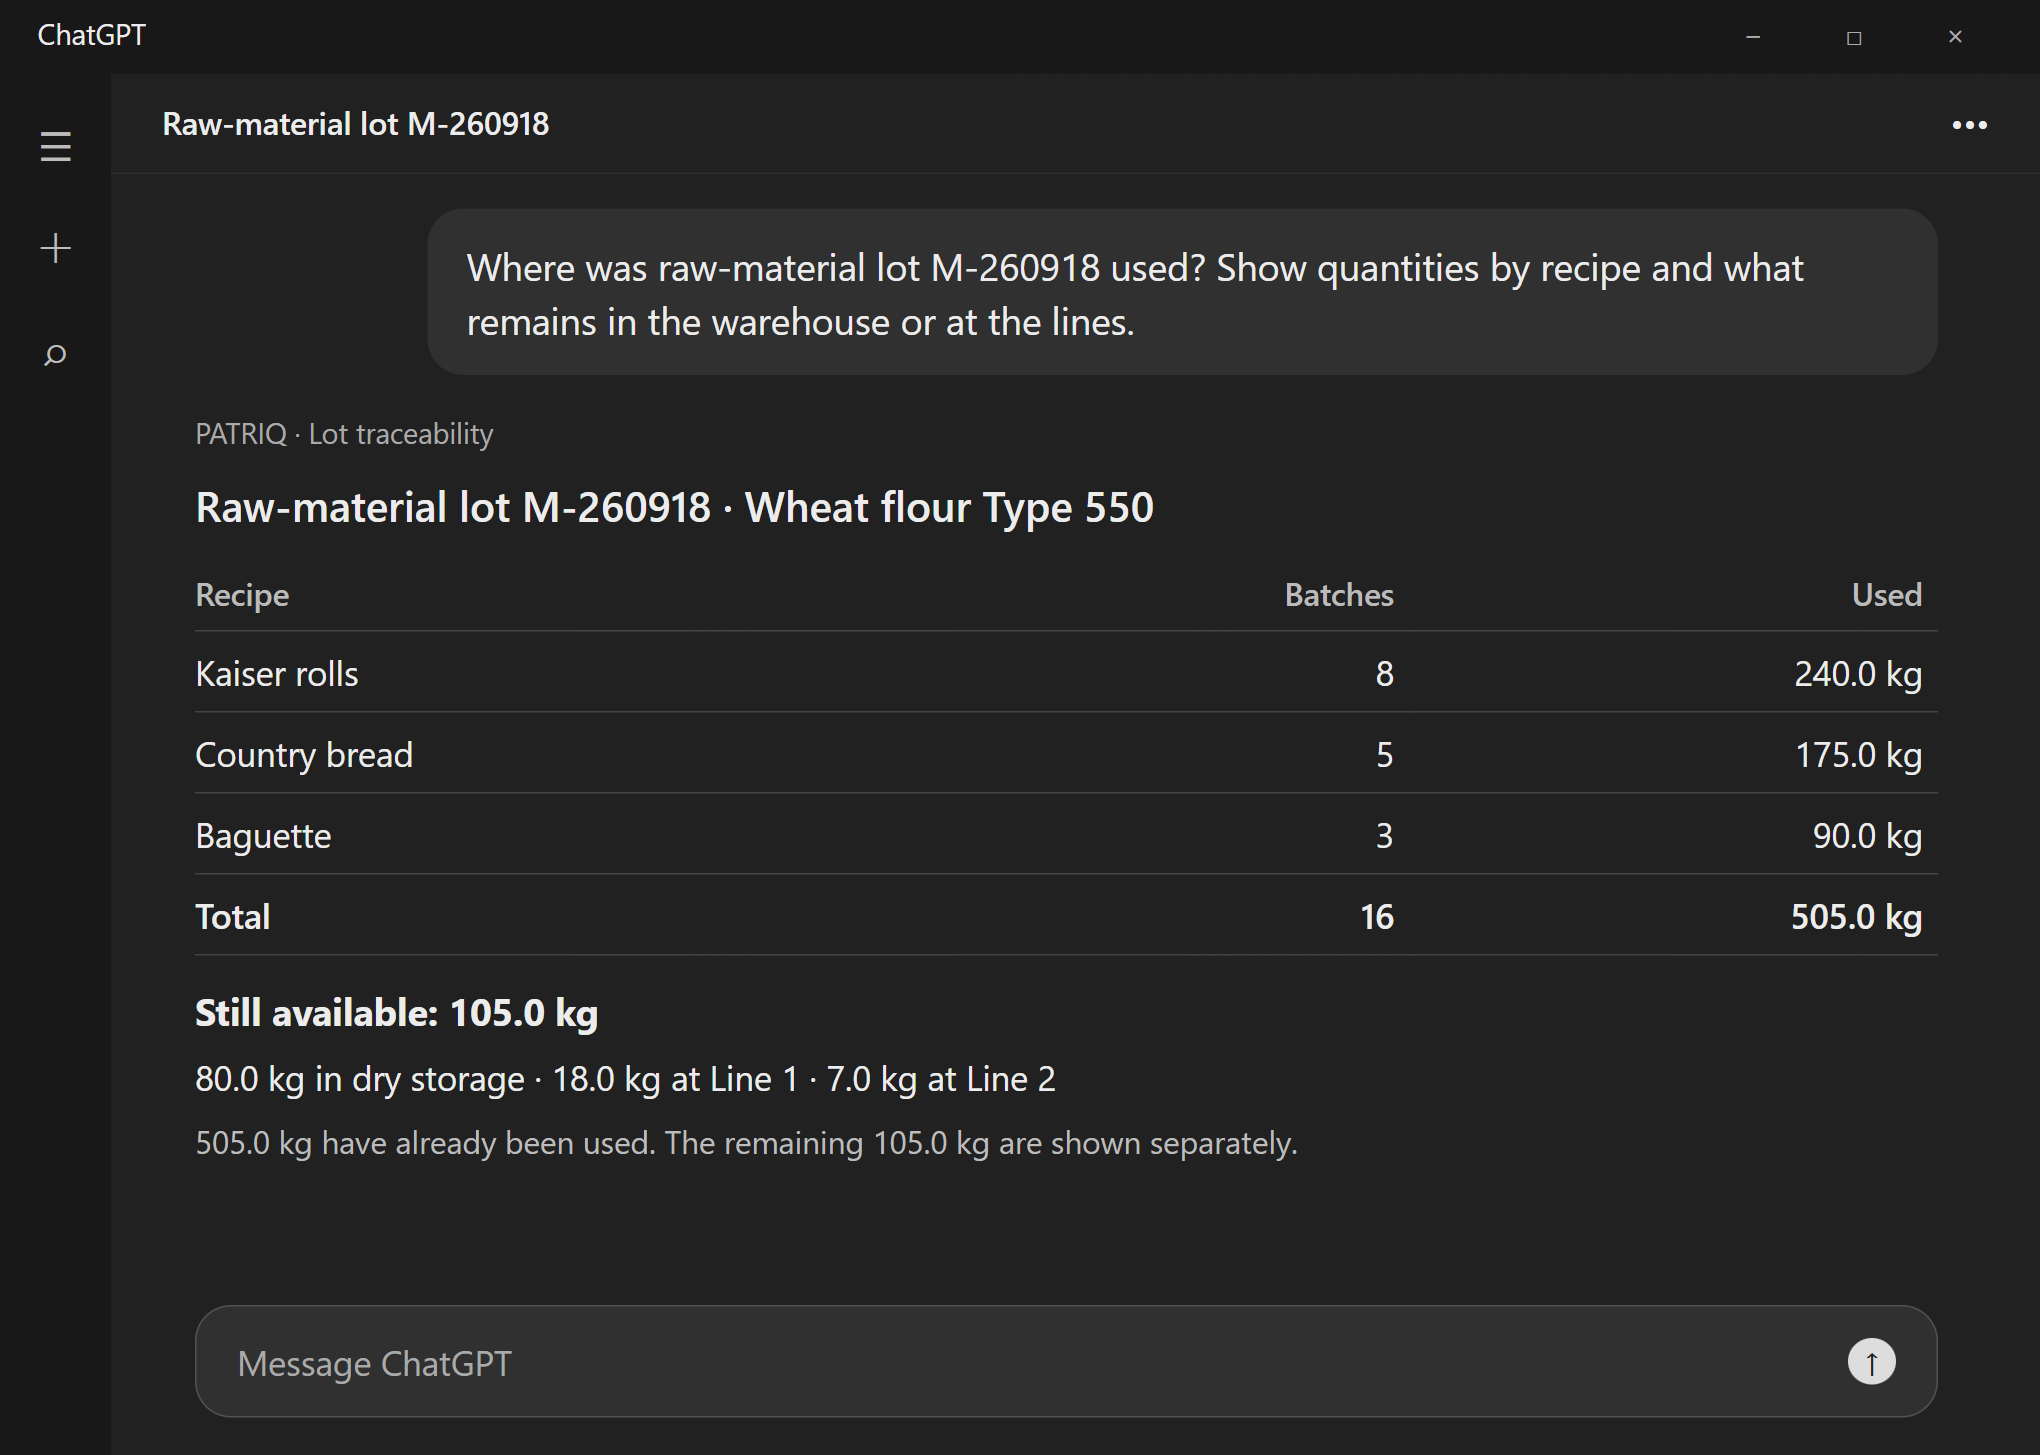Viewport: 2040px width, 1455px height.
Task: Click the ChatGPT title bar app name
Action: pyautogui.click(x=92, y=35)
